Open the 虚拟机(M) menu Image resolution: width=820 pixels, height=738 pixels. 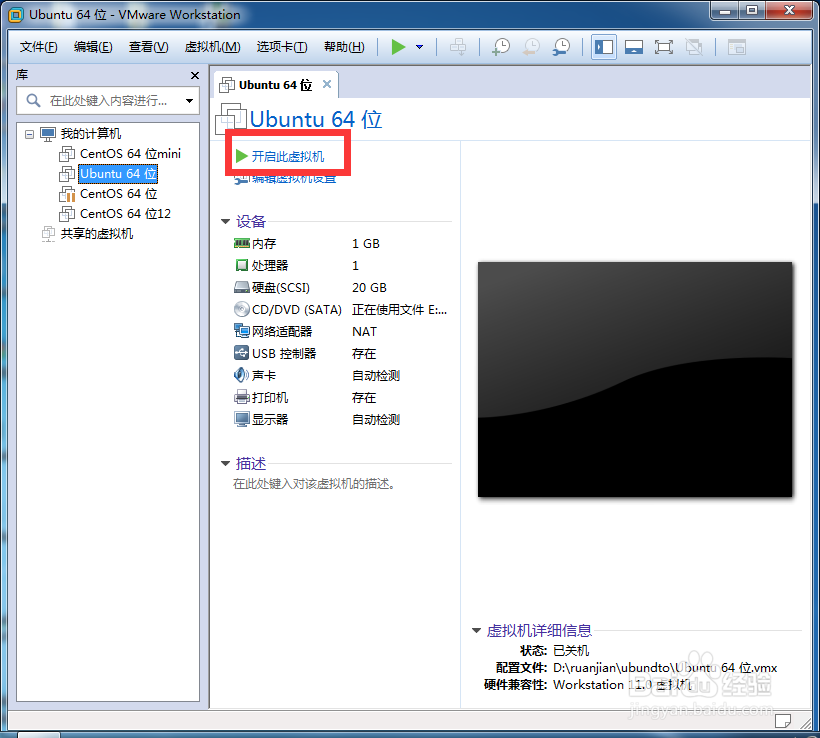(212, 47)
